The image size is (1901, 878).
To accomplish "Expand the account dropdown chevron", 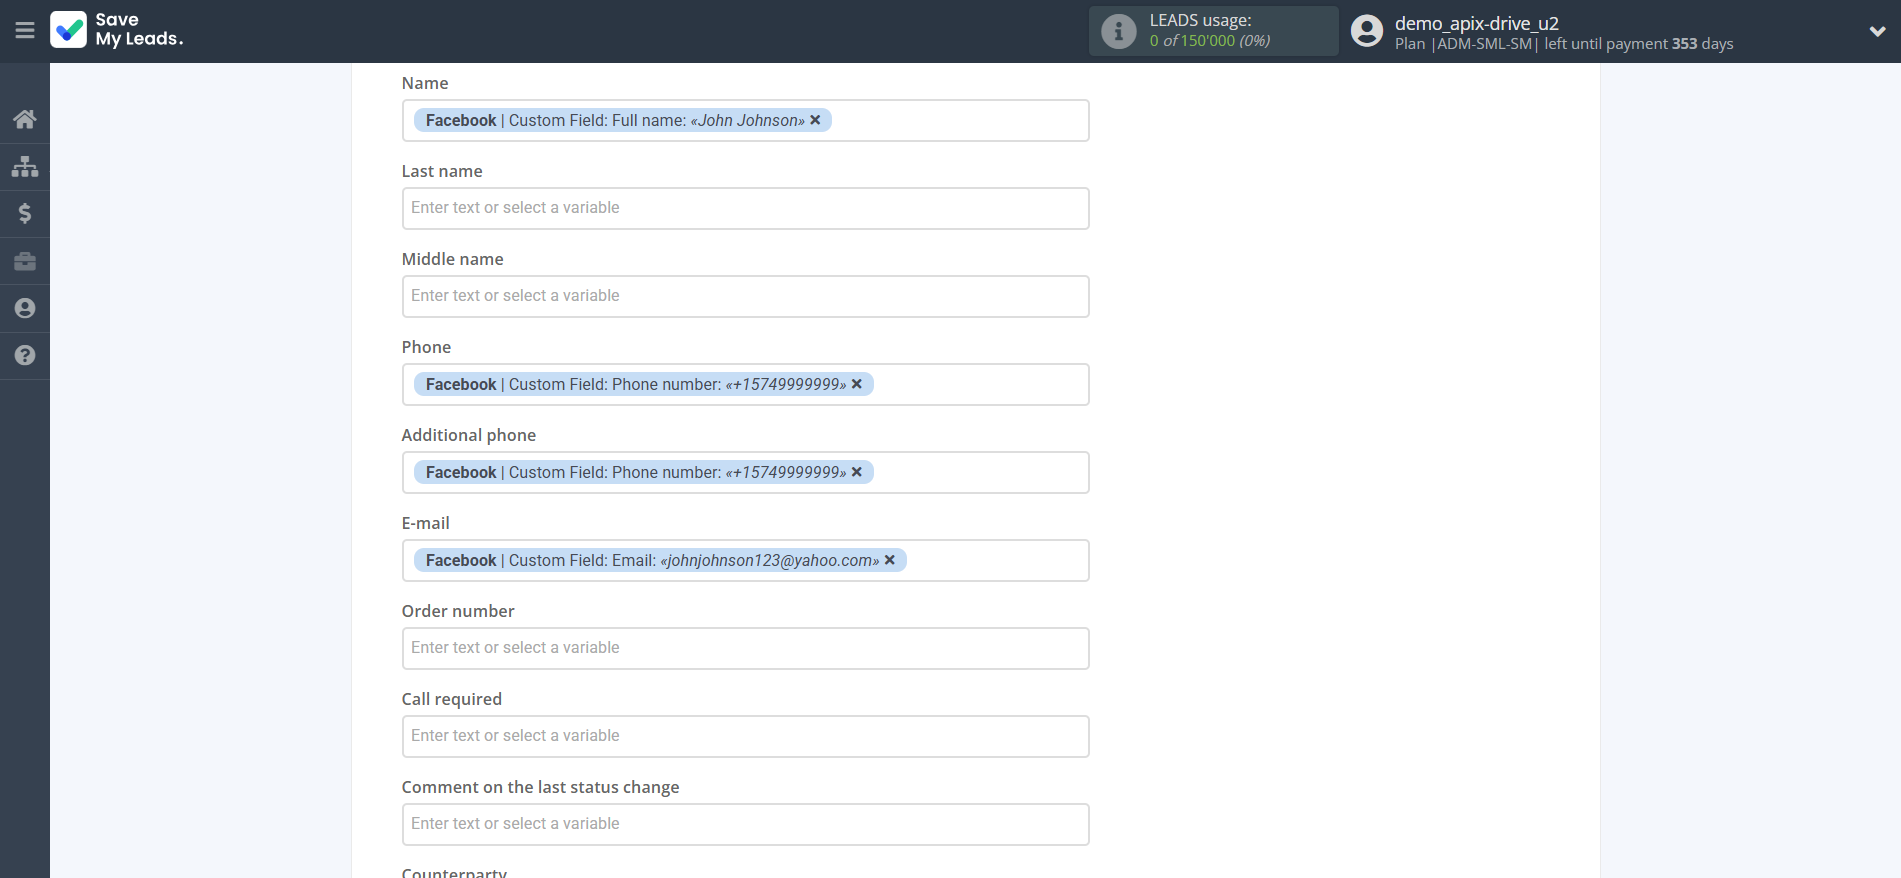I will [x=1877, y=31].
